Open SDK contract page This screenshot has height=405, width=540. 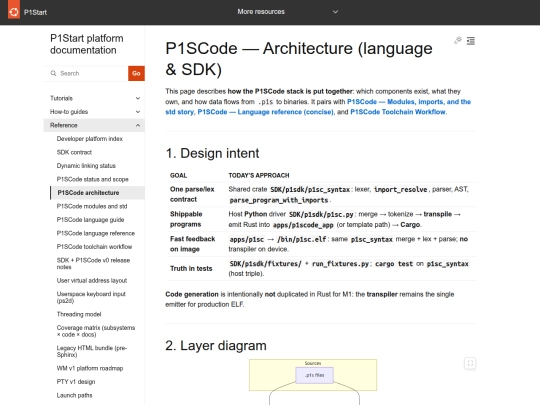point(74,152)
